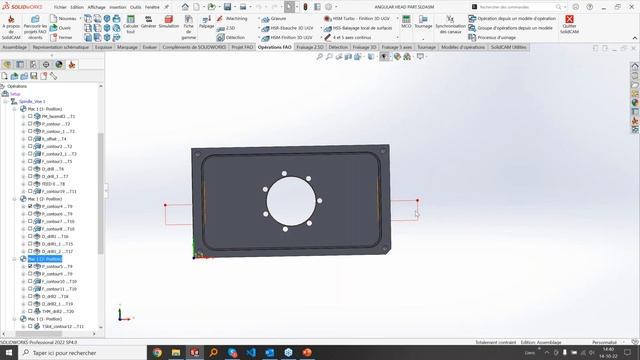Collapse the Mac 1 (2- Position) node
Screen dimensions: 640x360
click(x=15, y=199)
